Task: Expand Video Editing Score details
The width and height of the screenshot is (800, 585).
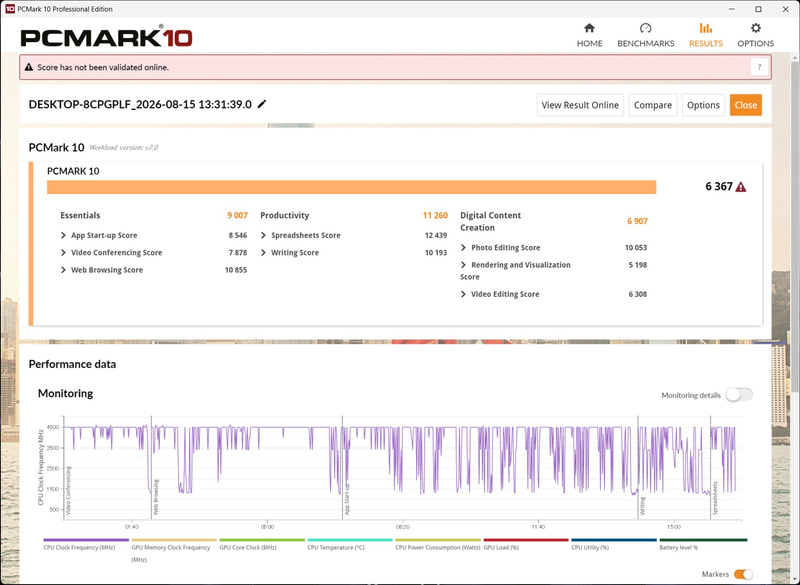Action: (463, 294)
